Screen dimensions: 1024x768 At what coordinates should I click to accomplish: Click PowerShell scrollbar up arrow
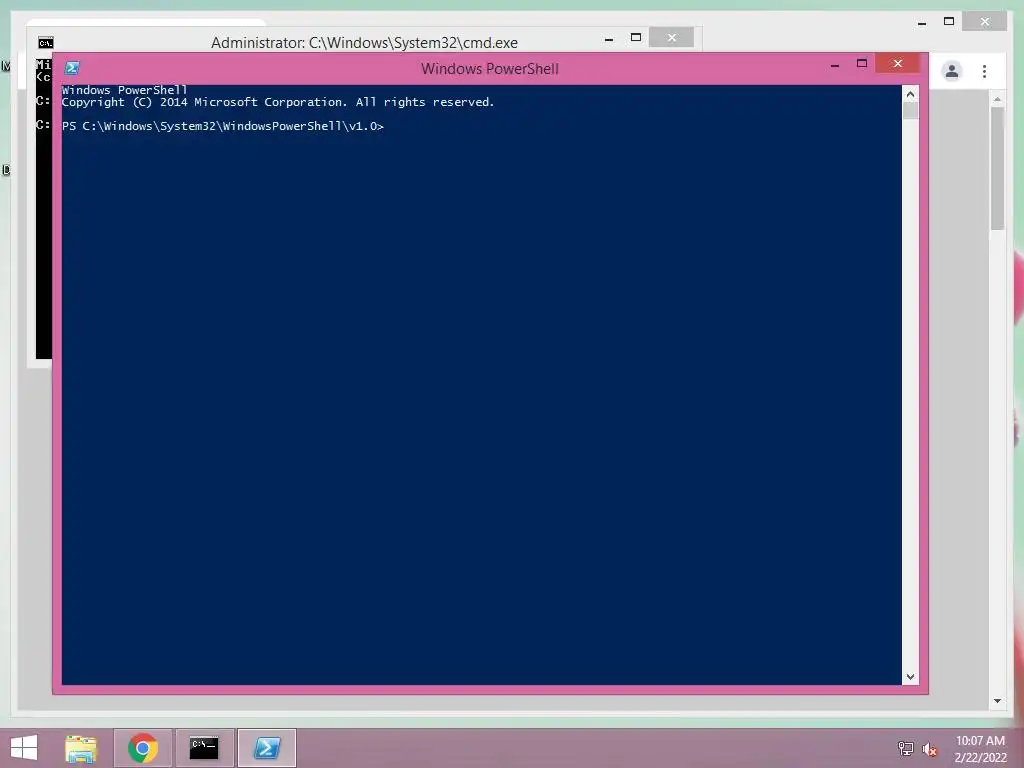[910, 94]
